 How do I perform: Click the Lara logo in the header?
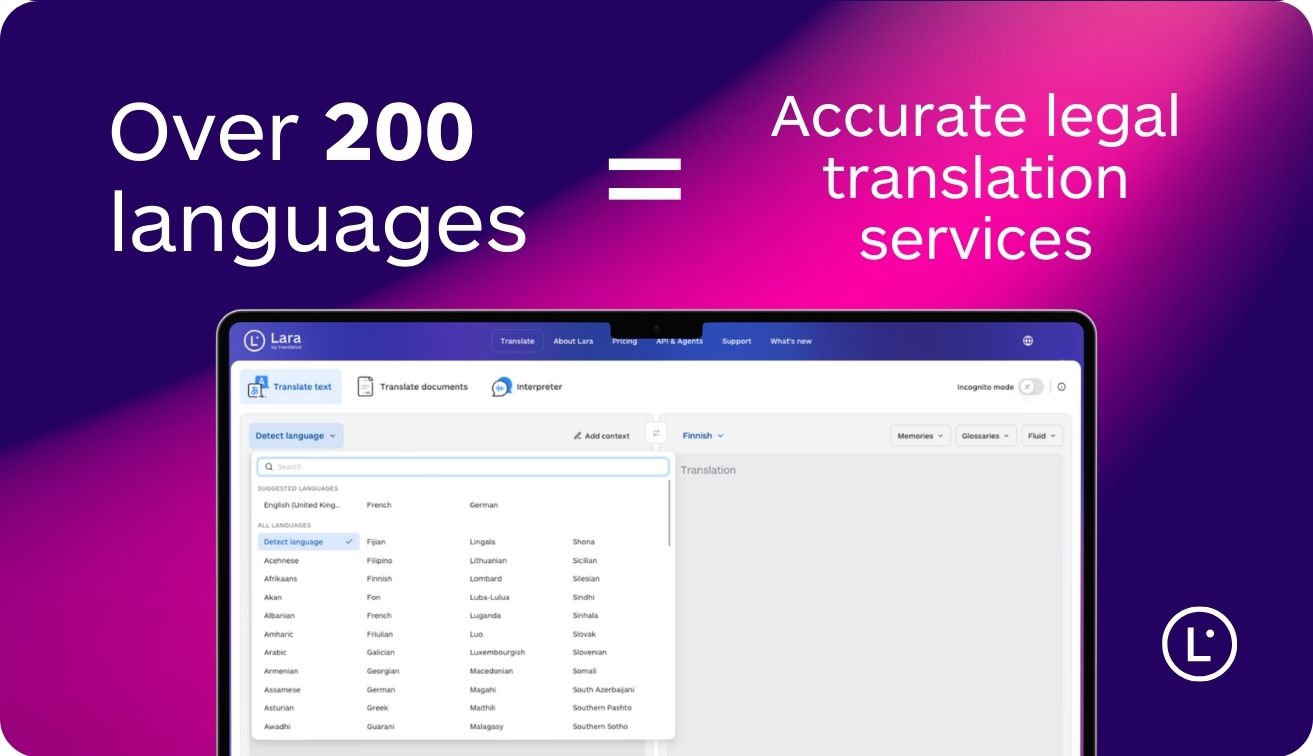[x=270, y=340]
